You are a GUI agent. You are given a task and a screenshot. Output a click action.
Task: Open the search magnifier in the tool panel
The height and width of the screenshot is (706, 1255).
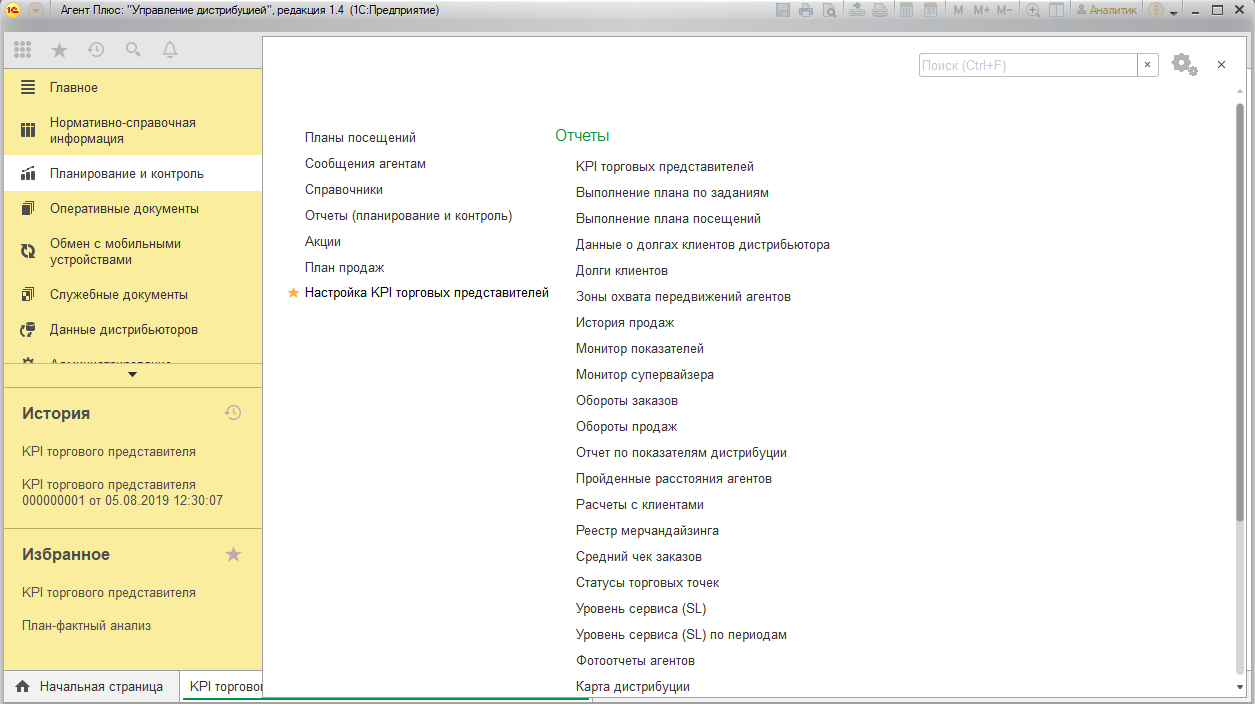tap(133, 49)
